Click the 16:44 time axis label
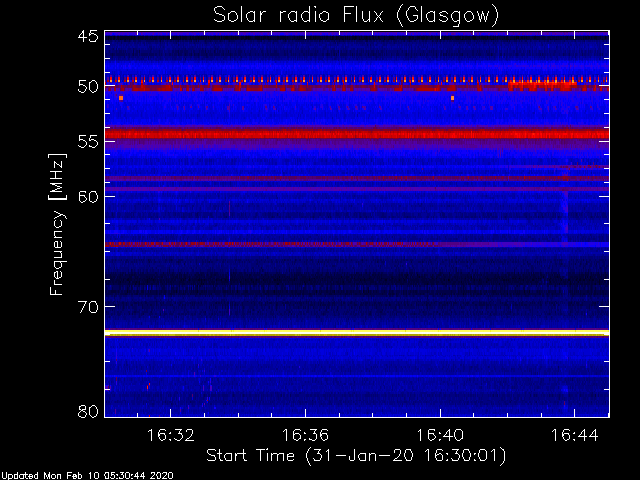This screenshot has width=640, height=480. [x=575, y=436]
